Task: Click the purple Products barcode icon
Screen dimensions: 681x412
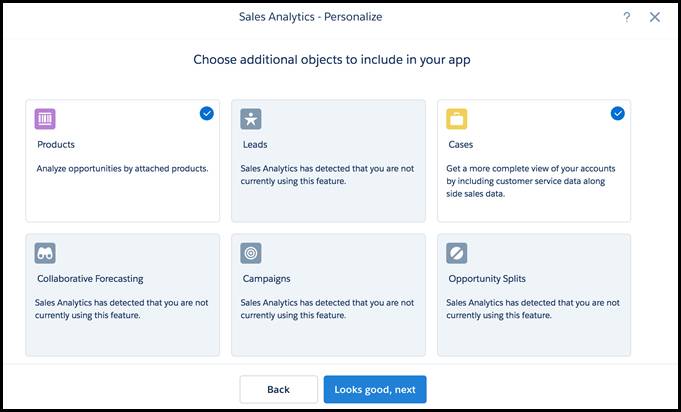Action: pyautogui.click(x=46, y=119)
